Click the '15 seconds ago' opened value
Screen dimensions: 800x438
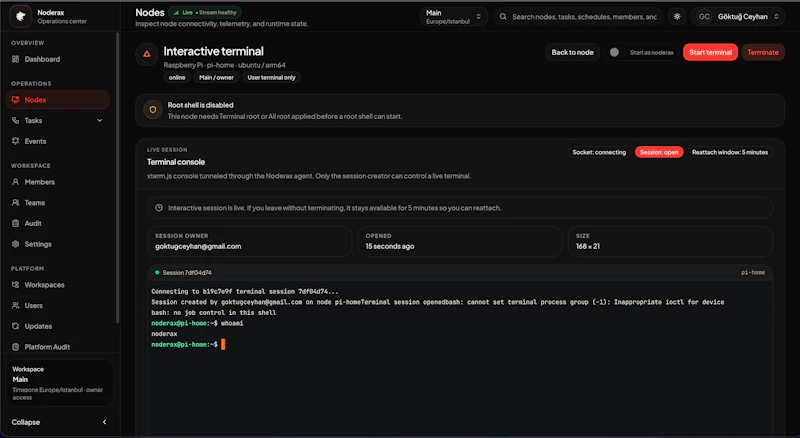(390, 246)
